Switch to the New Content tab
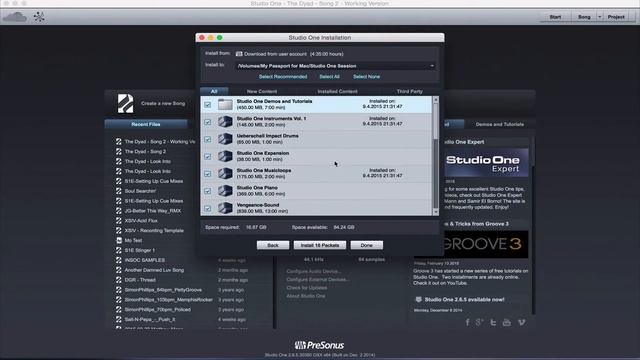The width and height of the screenshot is (640, 360). click(262, 91)
